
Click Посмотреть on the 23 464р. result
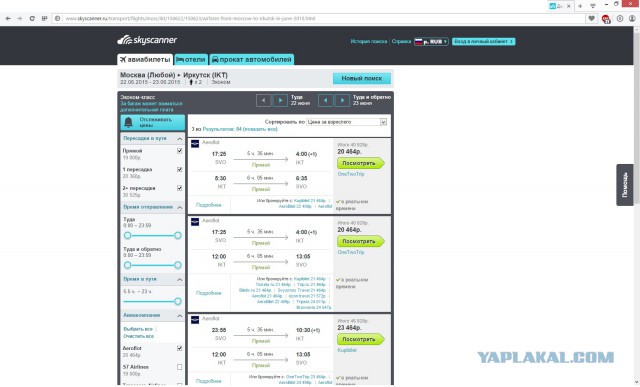[x=360, y=339]
